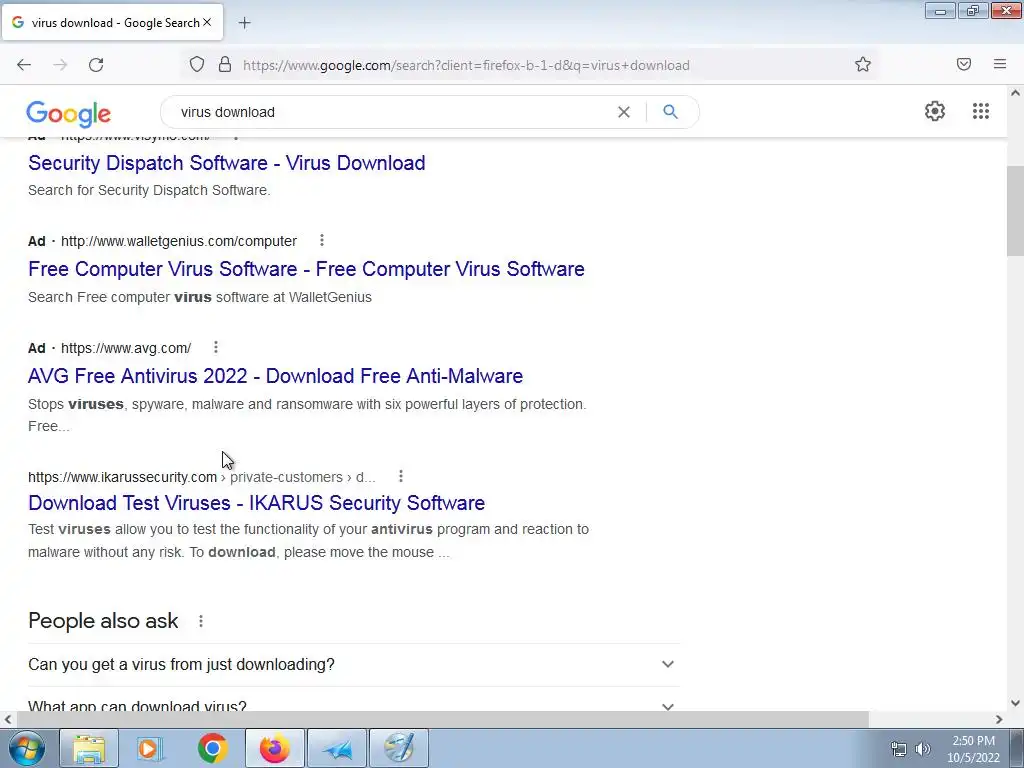Open the taskbar clock and date
The width and height of the screenshot is (1024, 768).
coord(974,749)
